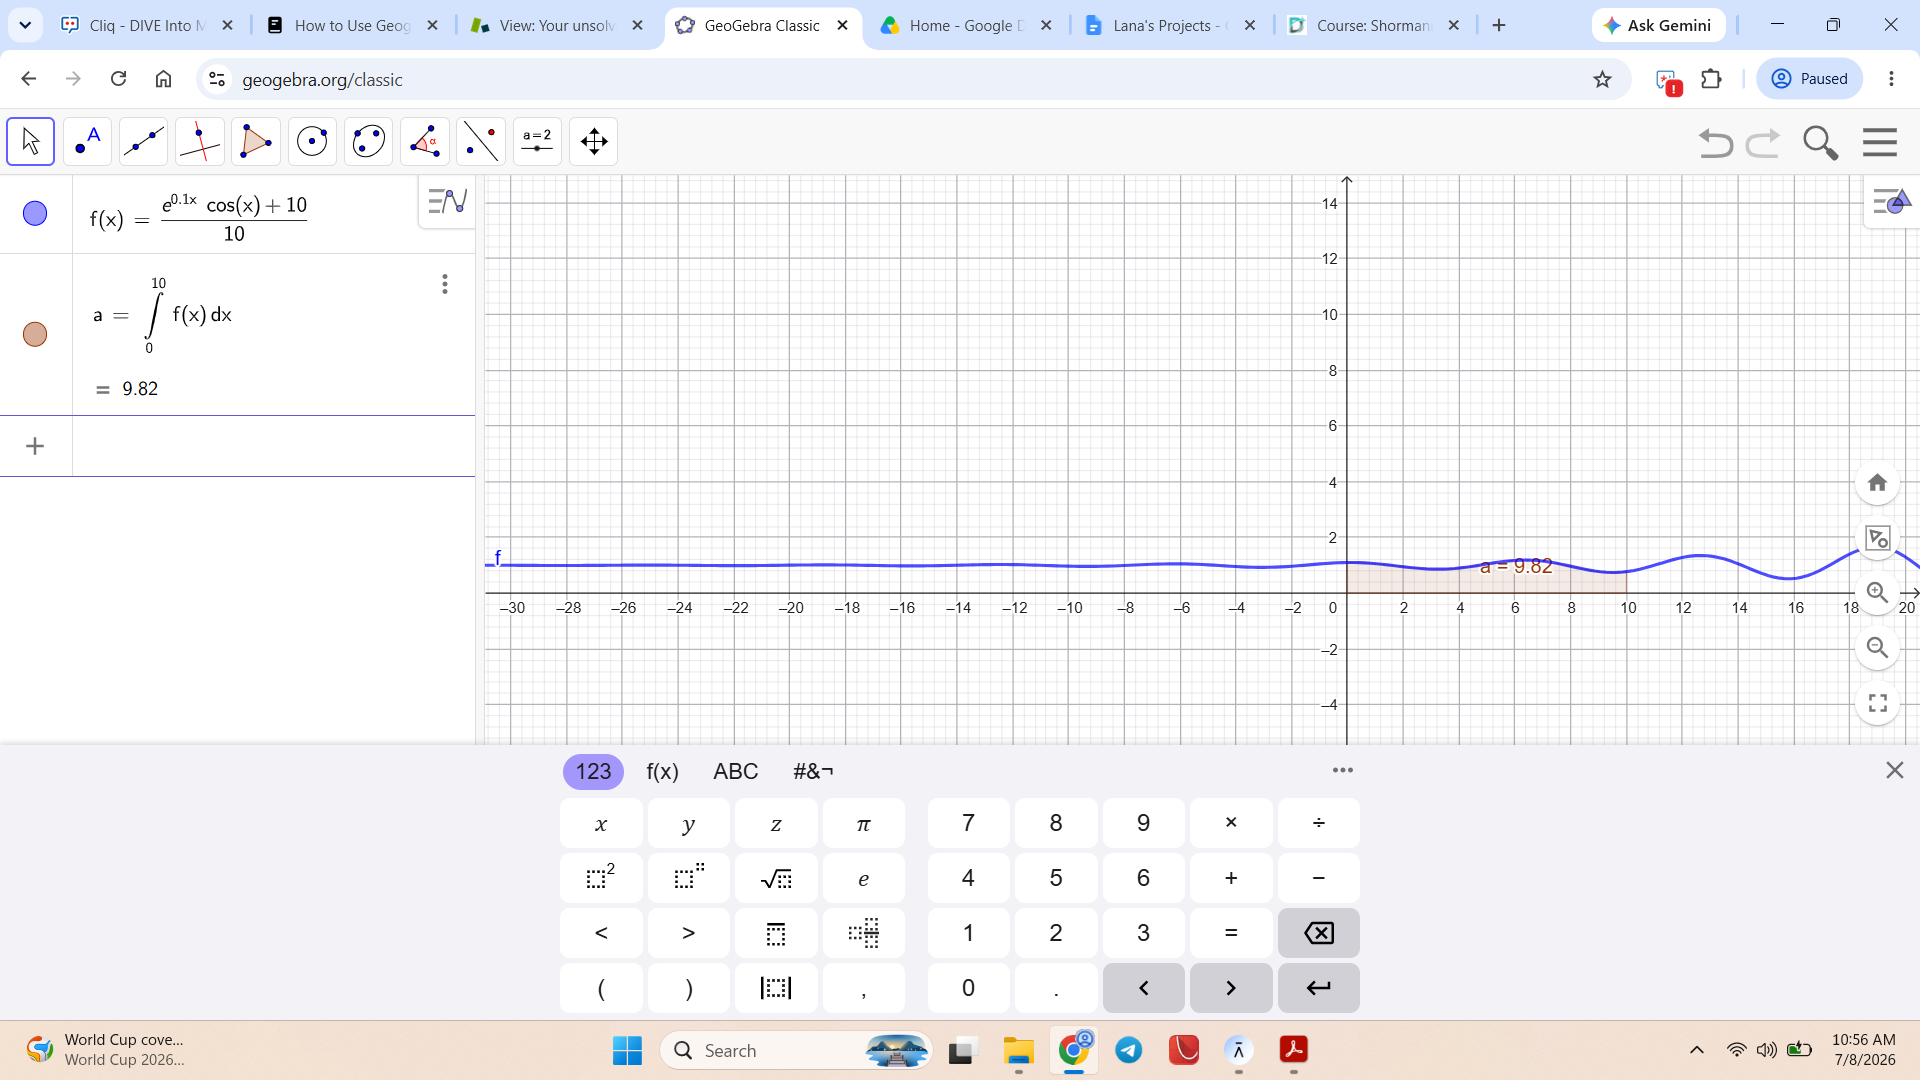Viewport: 1920px width, 1080px height.
Task: Switch keyboard to #&¬ symbols tab
Action: 813,771
